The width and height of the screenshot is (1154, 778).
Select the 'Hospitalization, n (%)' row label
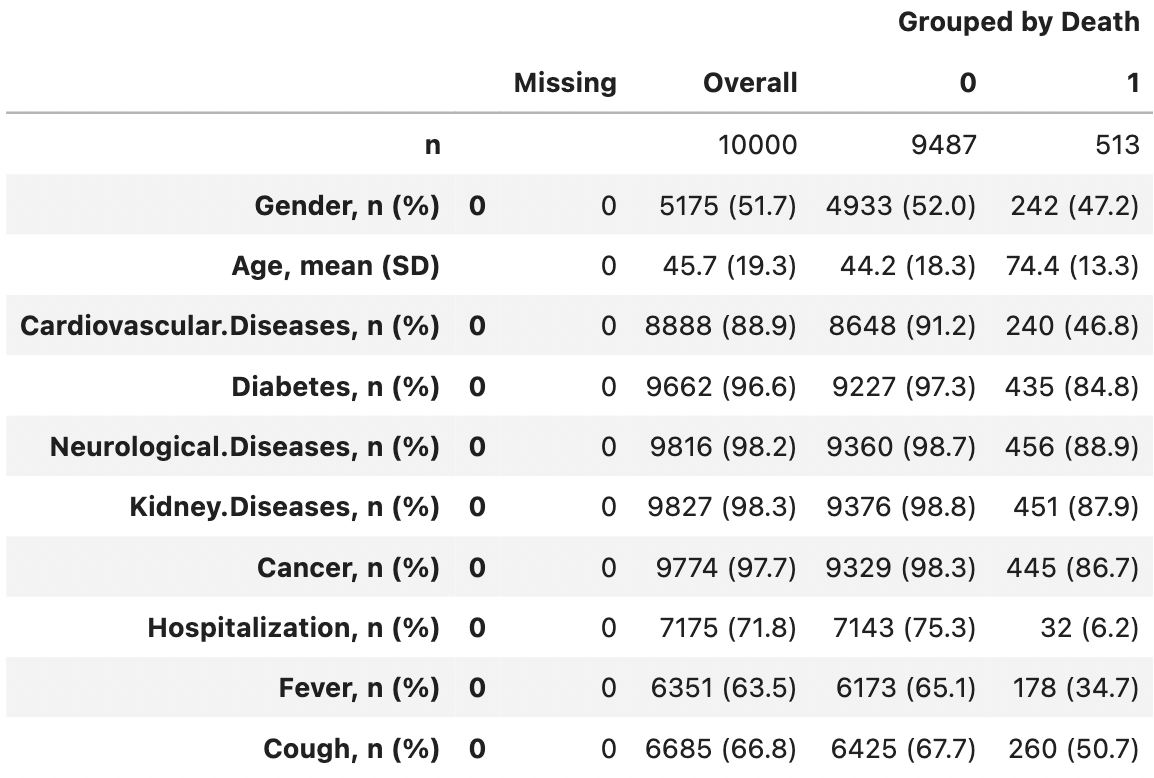293,628
